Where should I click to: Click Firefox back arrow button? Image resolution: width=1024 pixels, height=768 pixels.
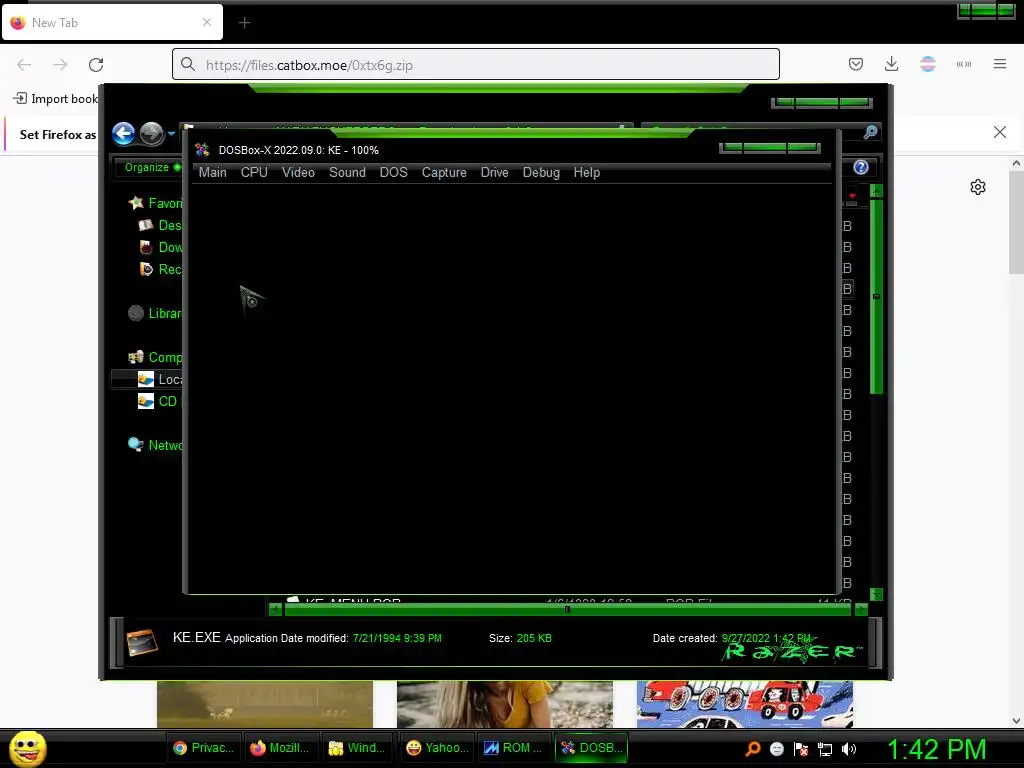(24, 65)
